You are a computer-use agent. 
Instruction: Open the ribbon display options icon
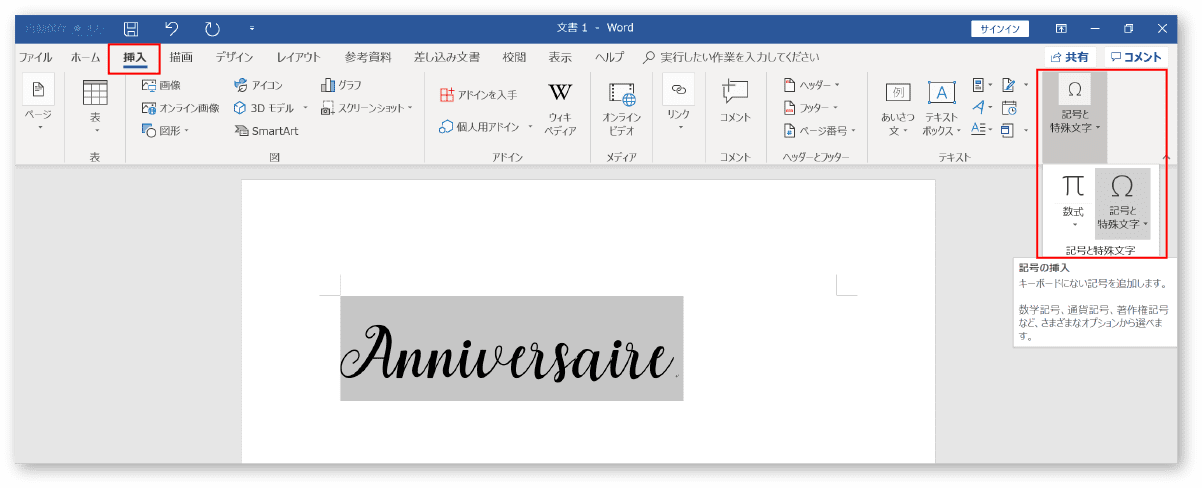pos(1061,29)
